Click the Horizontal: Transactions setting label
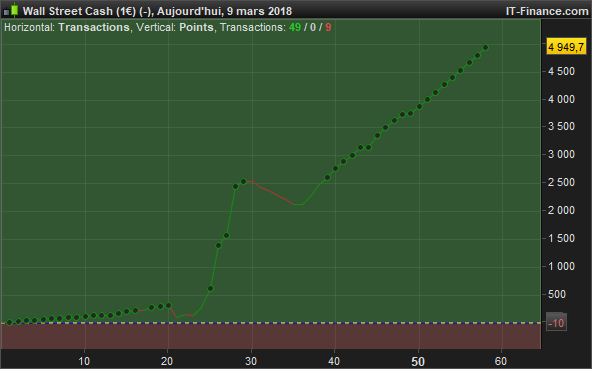Image resolution: width=592 pixels, height=369 pixels. click(66, 28)
